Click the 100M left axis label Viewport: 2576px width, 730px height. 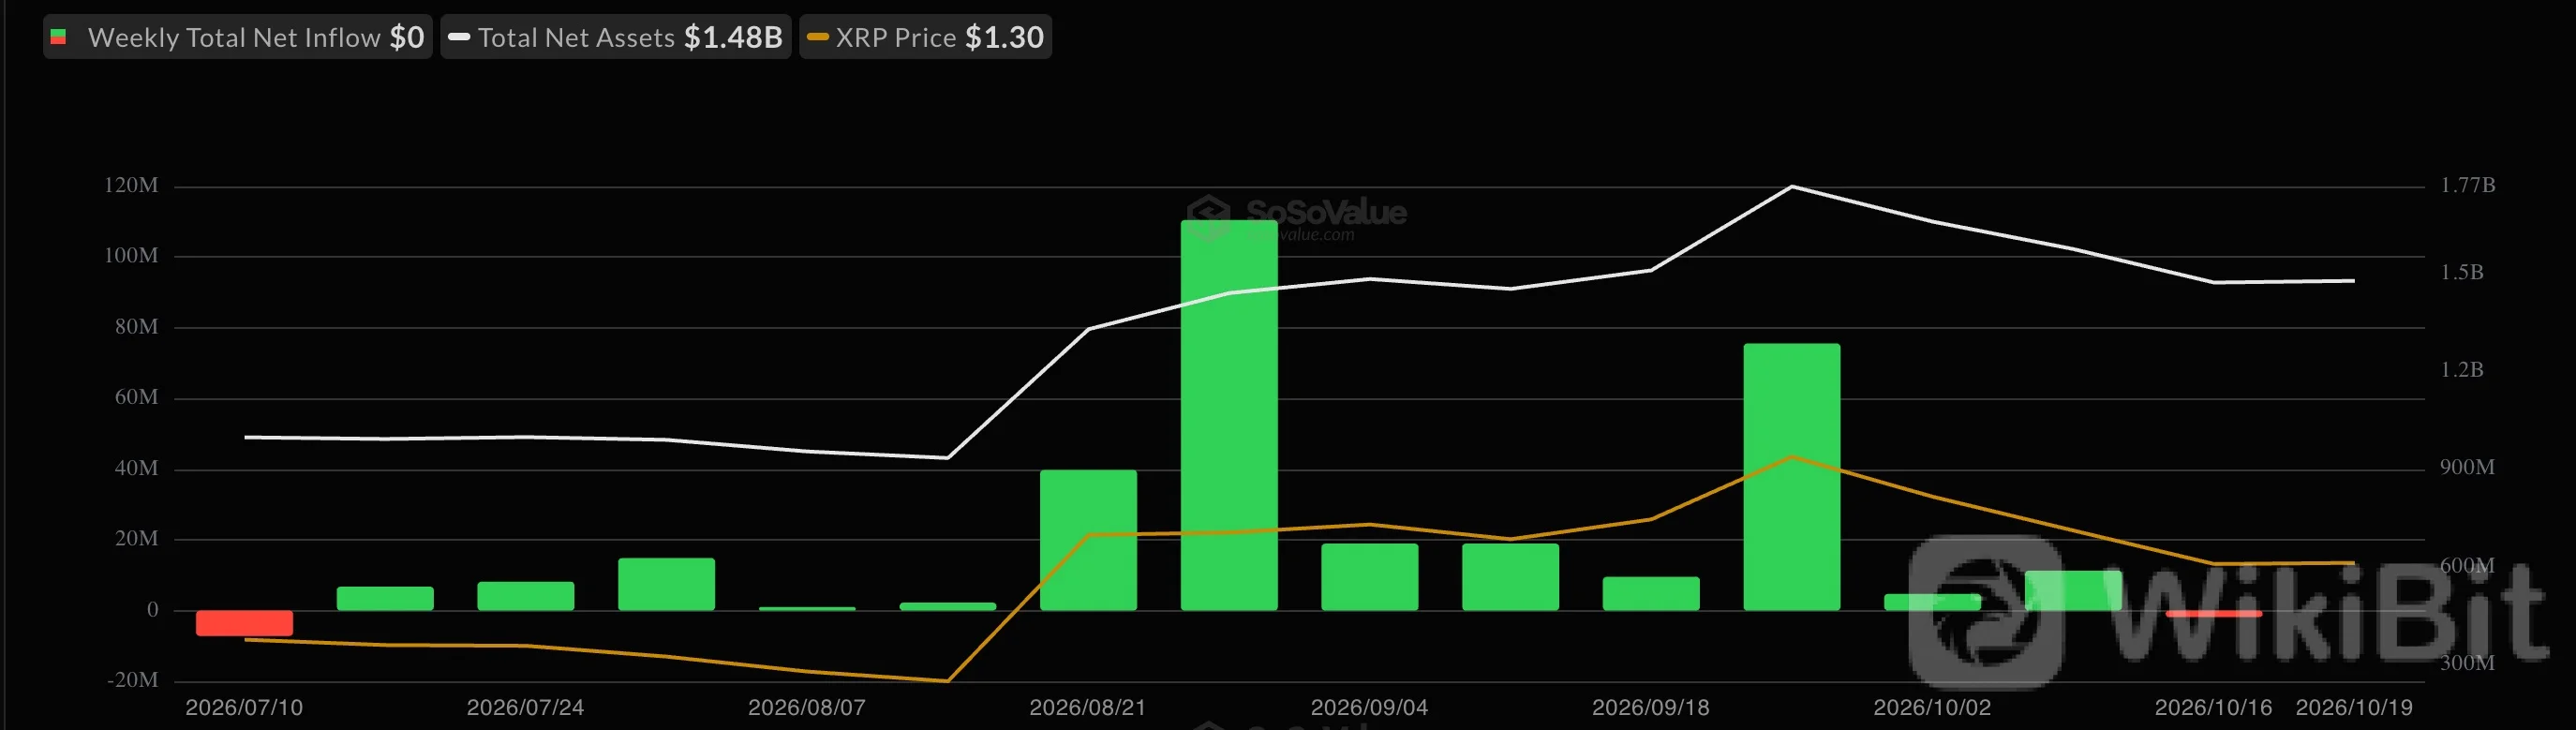click(x=131, y=256)
